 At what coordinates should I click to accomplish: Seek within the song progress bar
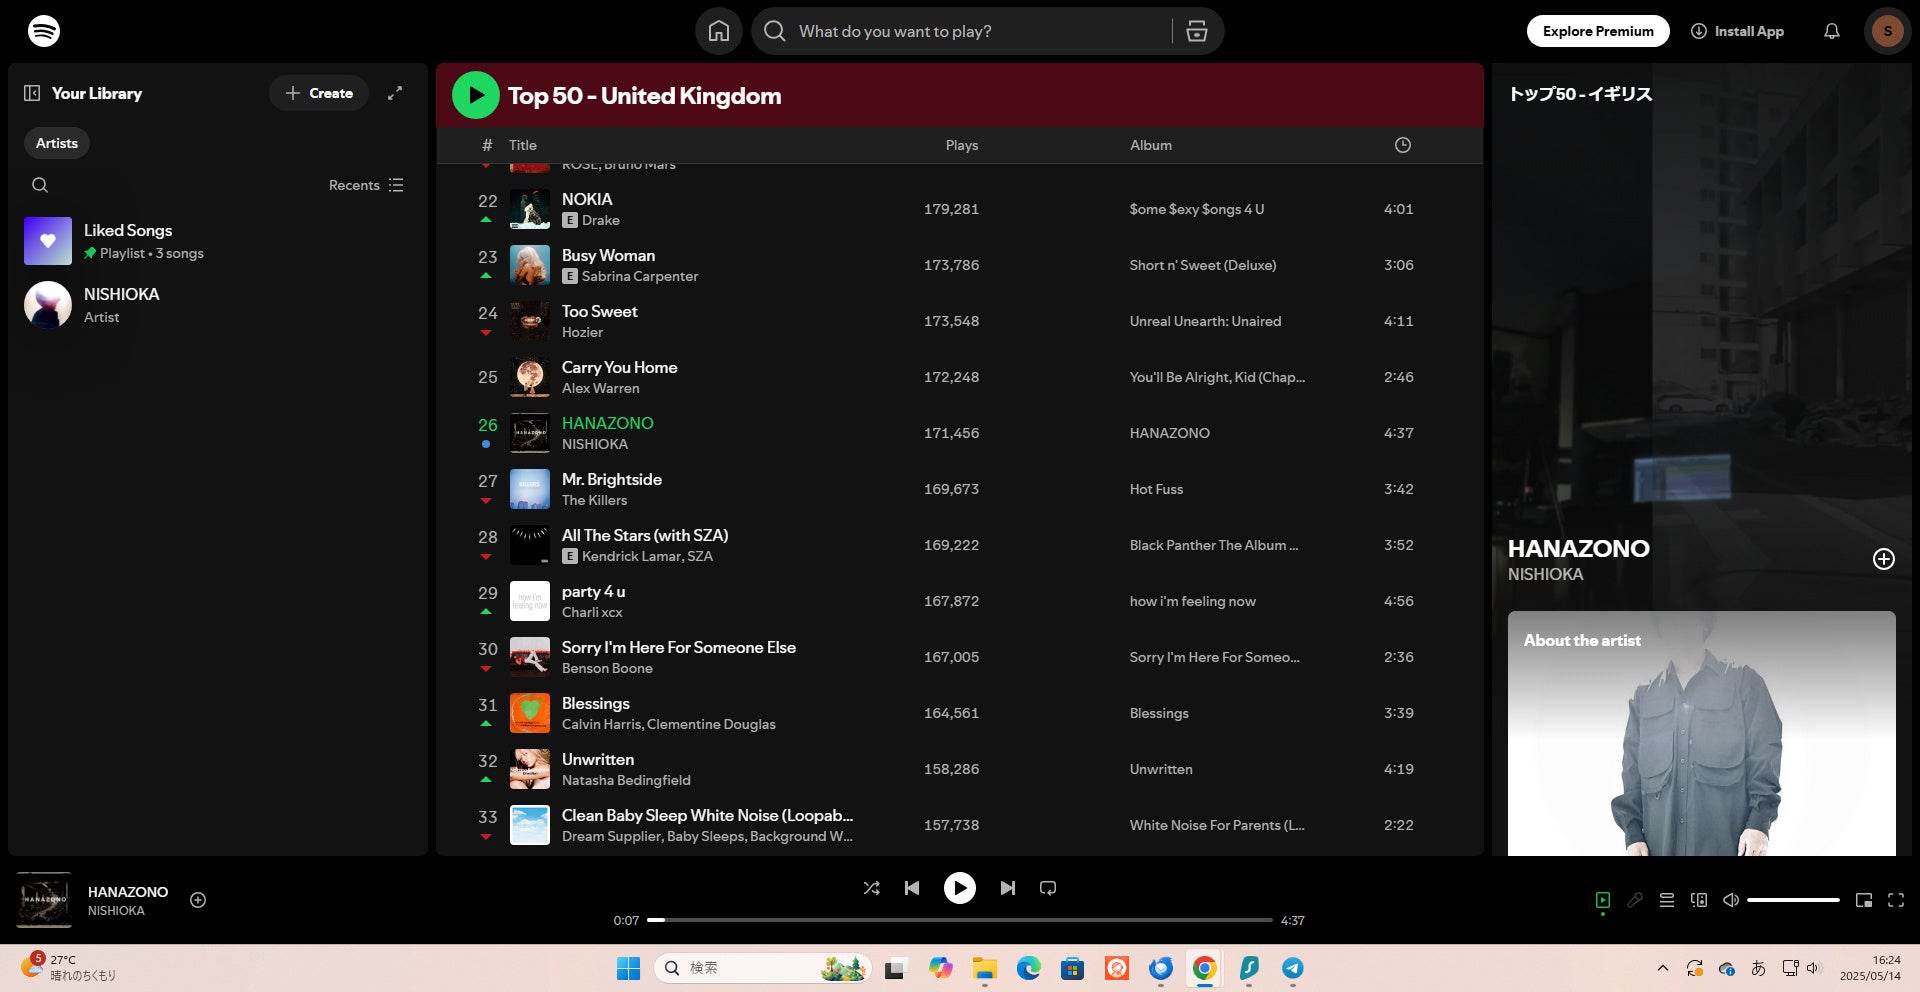960,920
